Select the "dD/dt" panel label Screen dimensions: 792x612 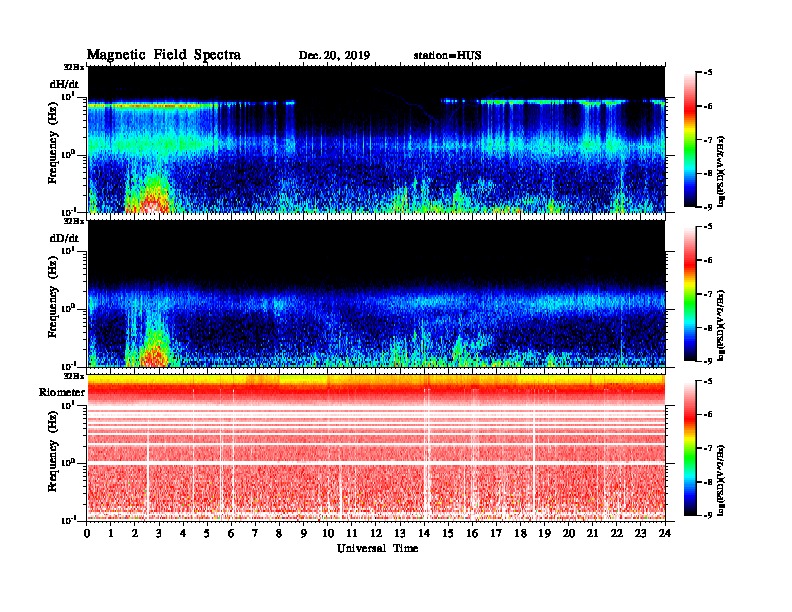[x=64, y=237]
